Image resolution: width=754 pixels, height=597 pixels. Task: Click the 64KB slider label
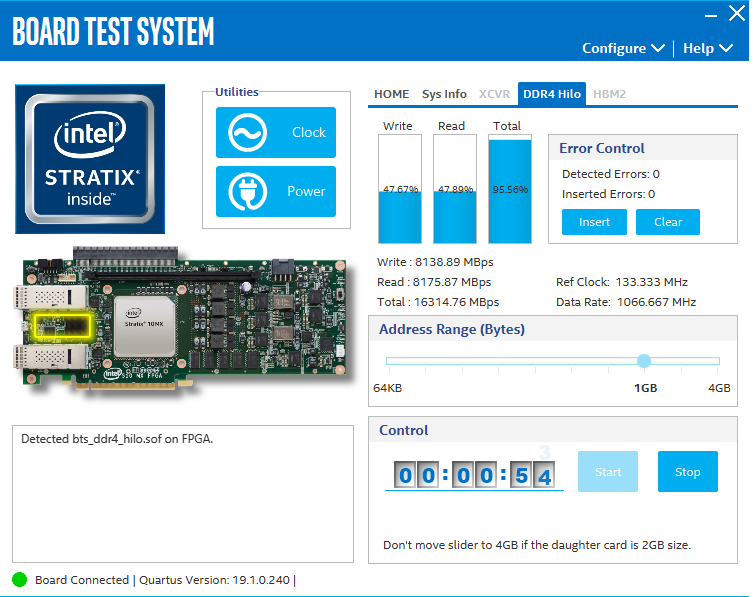pyautogui.click(x=387, y=388)
